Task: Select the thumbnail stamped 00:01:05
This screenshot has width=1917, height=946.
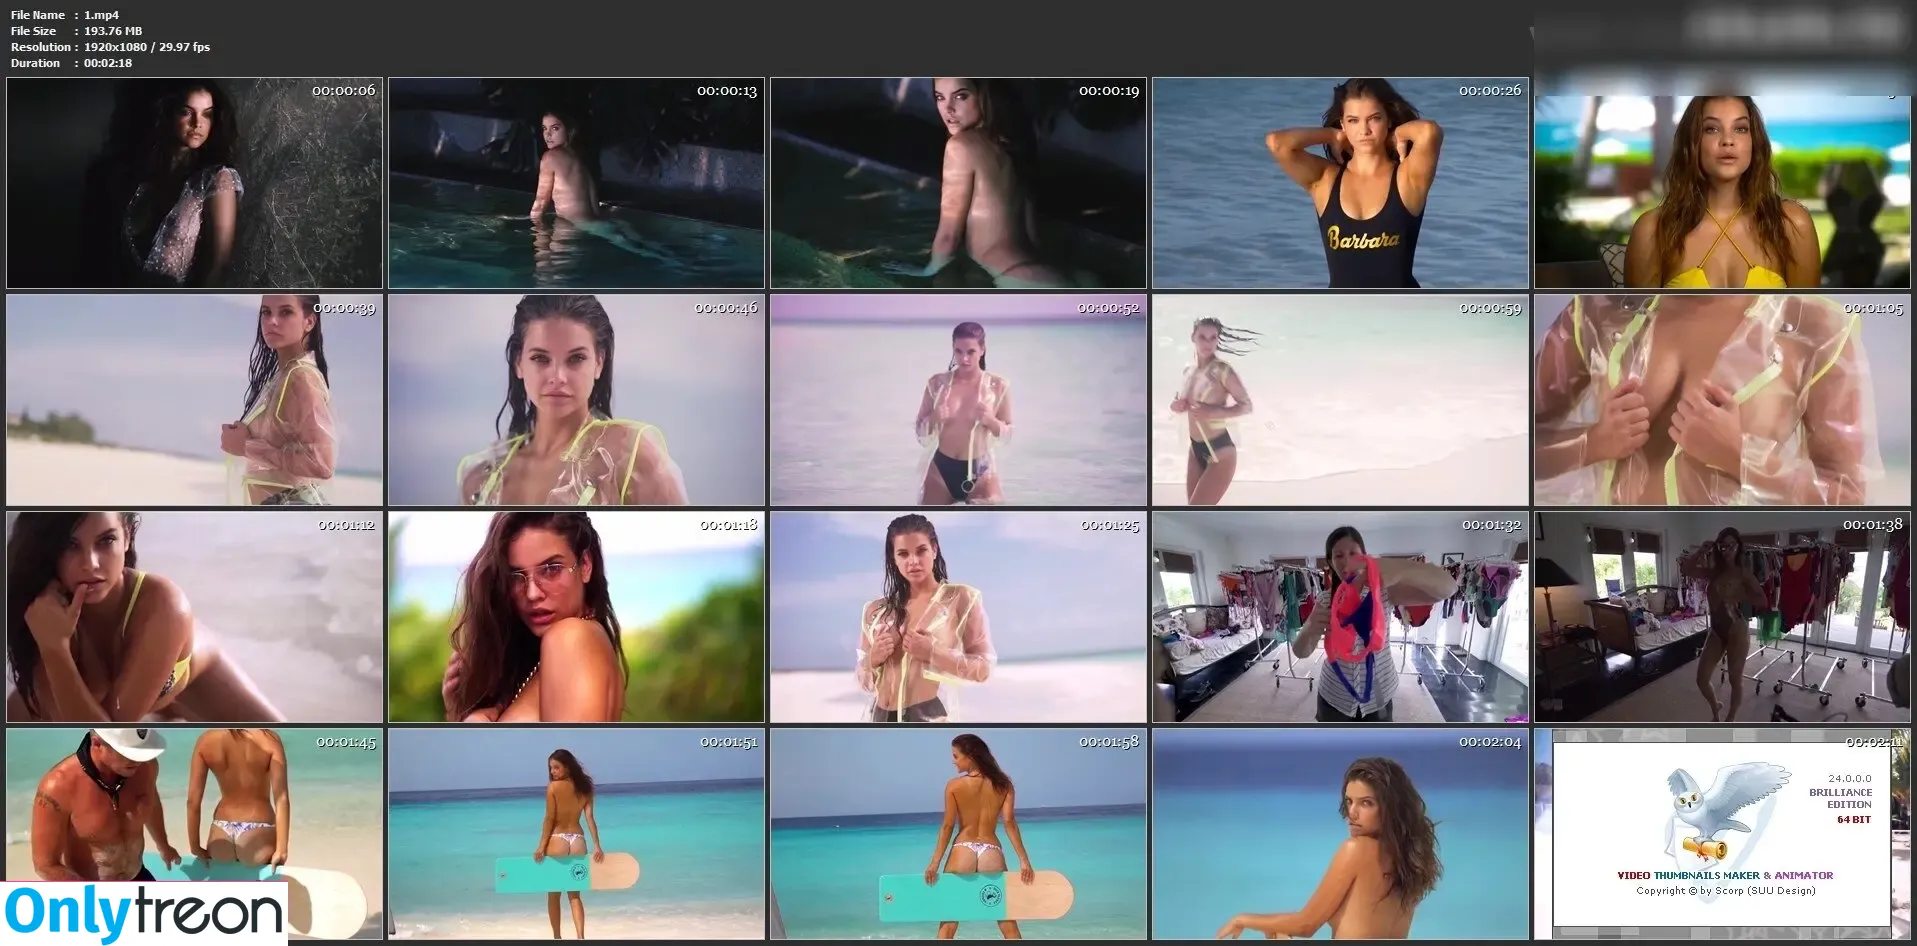Action: pyautogui.click(x=1722, y=400)
